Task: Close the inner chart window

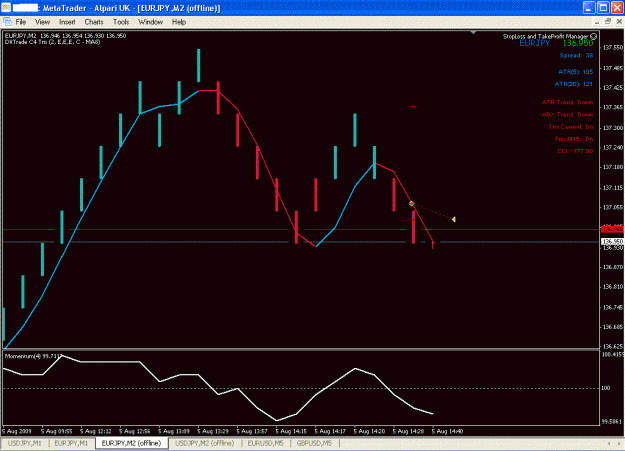Action: 619,22
